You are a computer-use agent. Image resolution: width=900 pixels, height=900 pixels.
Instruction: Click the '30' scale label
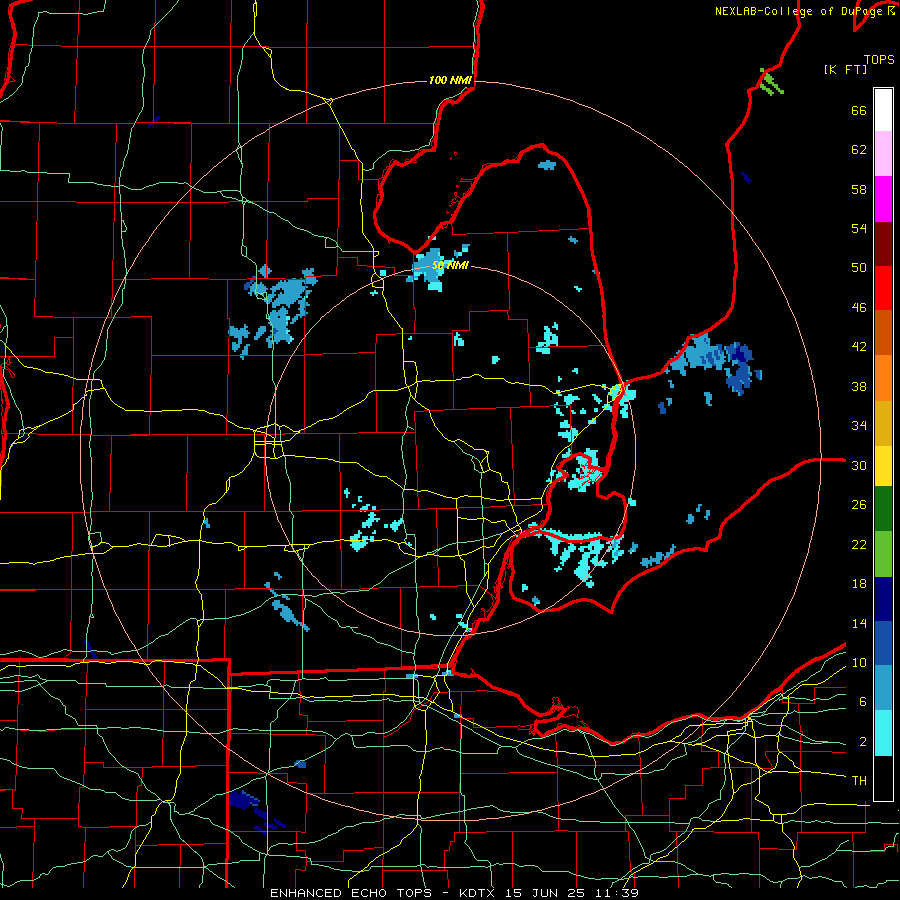pos(859,465)
